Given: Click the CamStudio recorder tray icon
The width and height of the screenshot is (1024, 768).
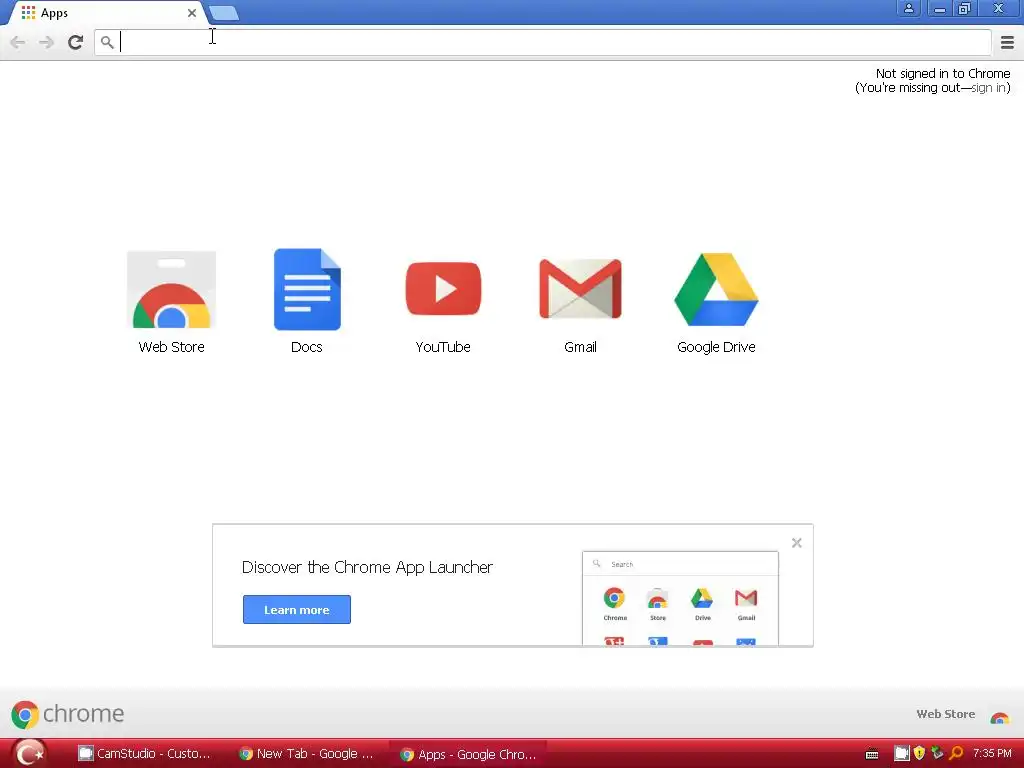Looking at the screenshot, I should (x=901, y=753).
